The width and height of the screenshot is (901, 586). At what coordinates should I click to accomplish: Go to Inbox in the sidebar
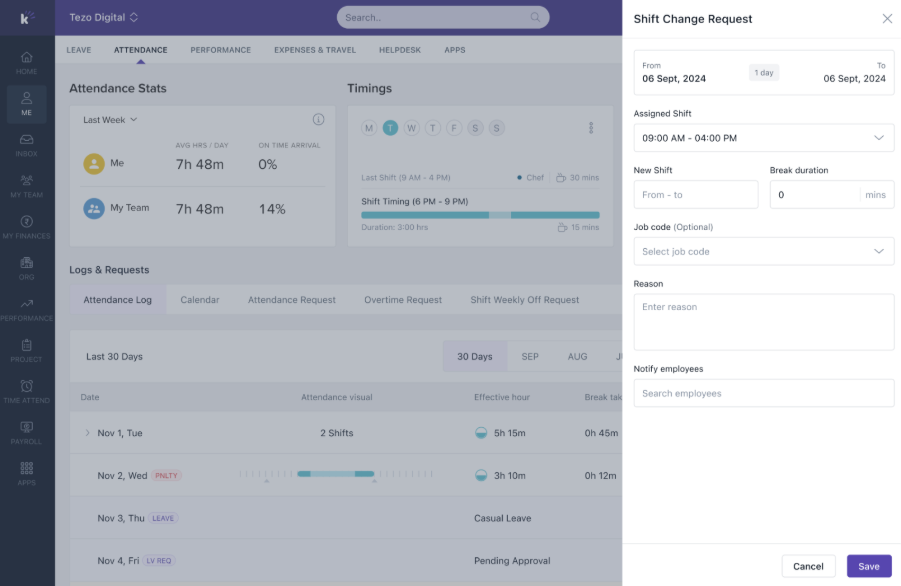click(26, 140)
